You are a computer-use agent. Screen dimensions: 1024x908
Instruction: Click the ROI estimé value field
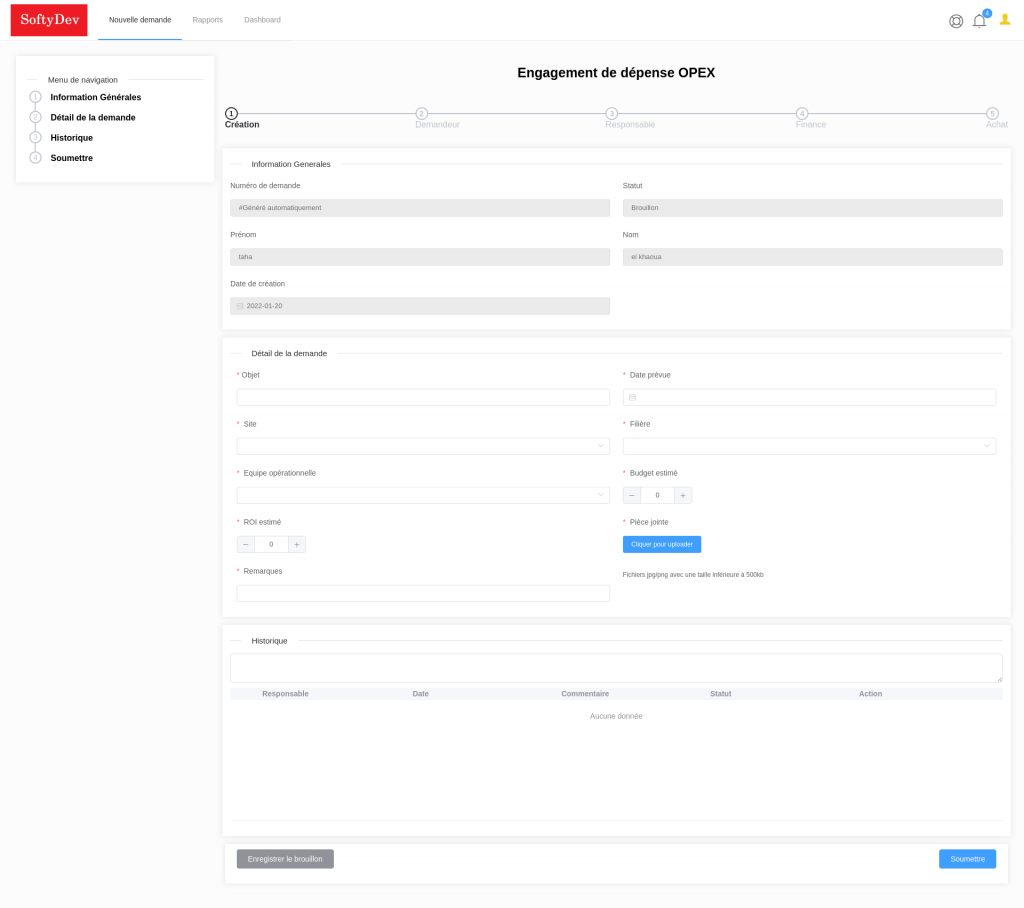point(271,544)
